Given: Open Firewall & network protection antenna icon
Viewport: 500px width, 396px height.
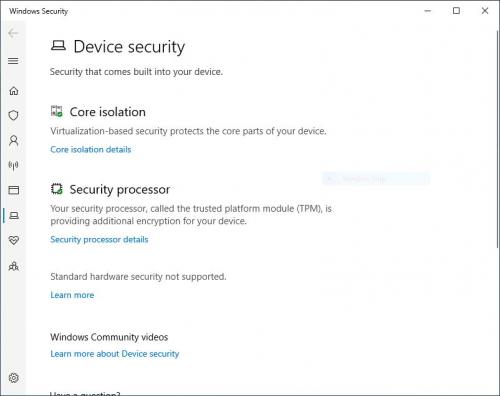Looking at the screenshot, I should (x=14, y=165).
